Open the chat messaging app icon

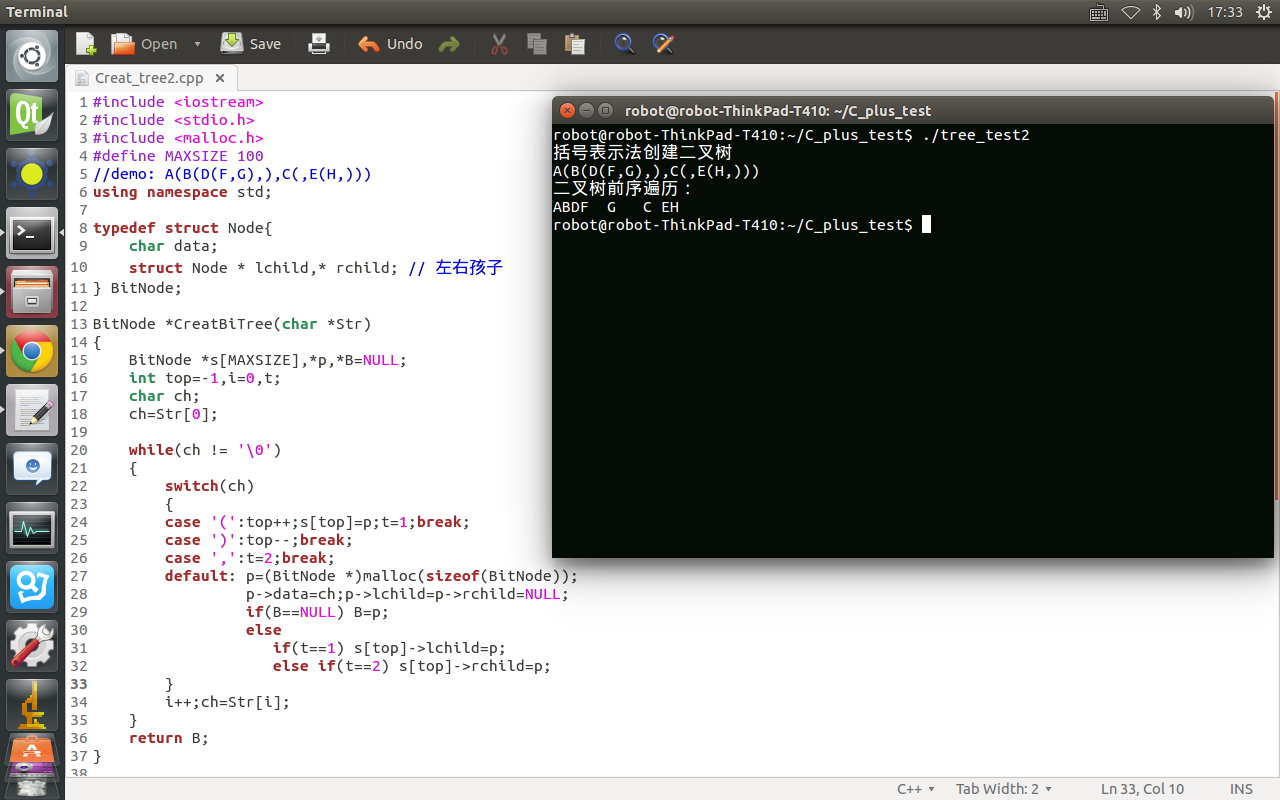[32, 469]
